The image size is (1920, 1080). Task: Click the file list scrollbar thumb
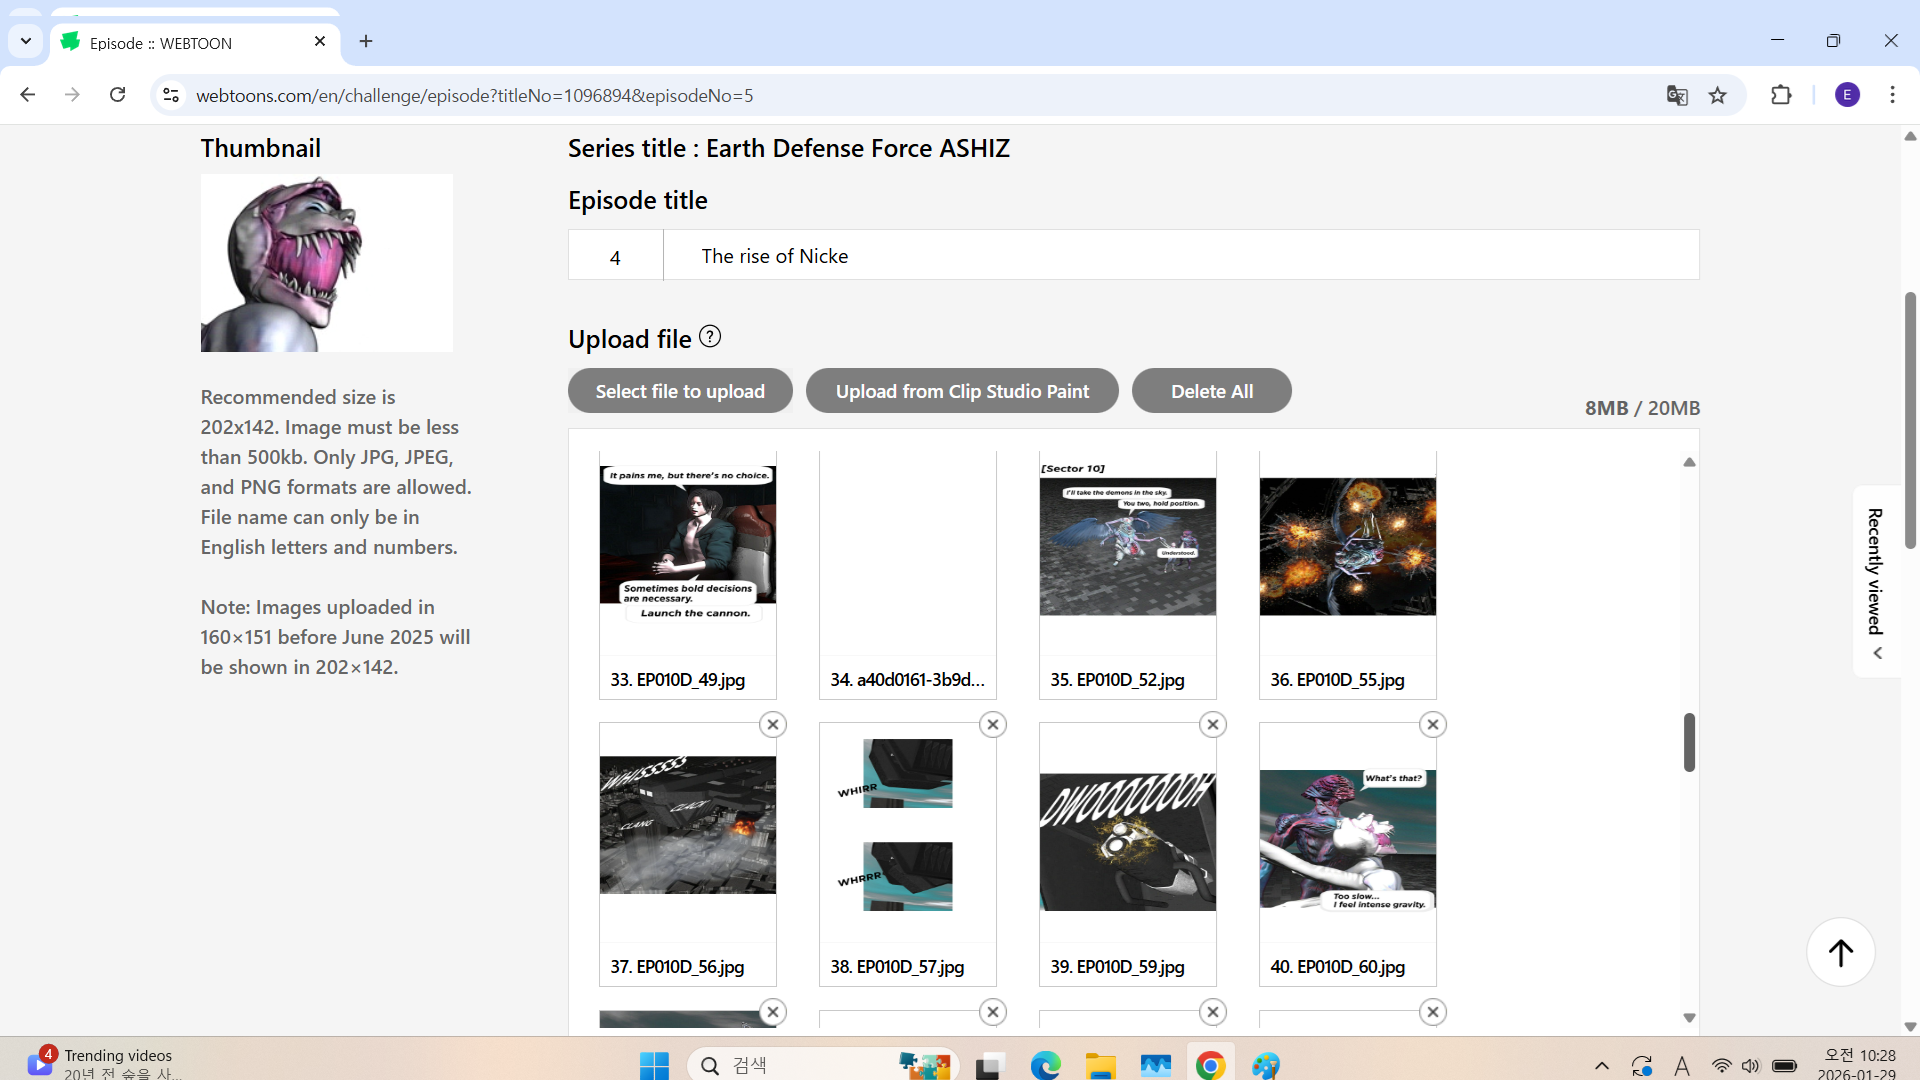1689,742
